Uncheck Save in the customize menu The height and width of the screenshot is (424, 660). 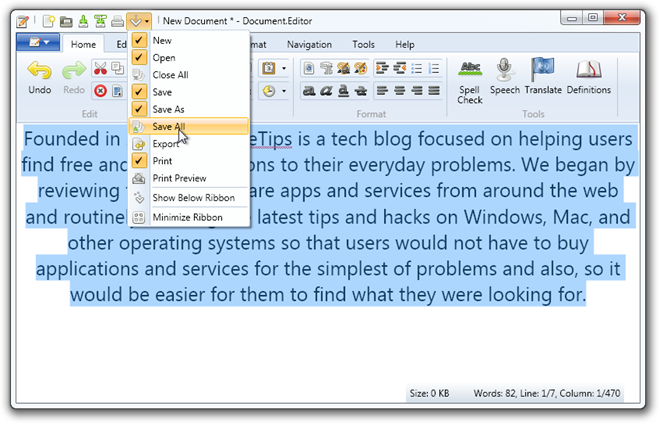[x=189, y=92]
